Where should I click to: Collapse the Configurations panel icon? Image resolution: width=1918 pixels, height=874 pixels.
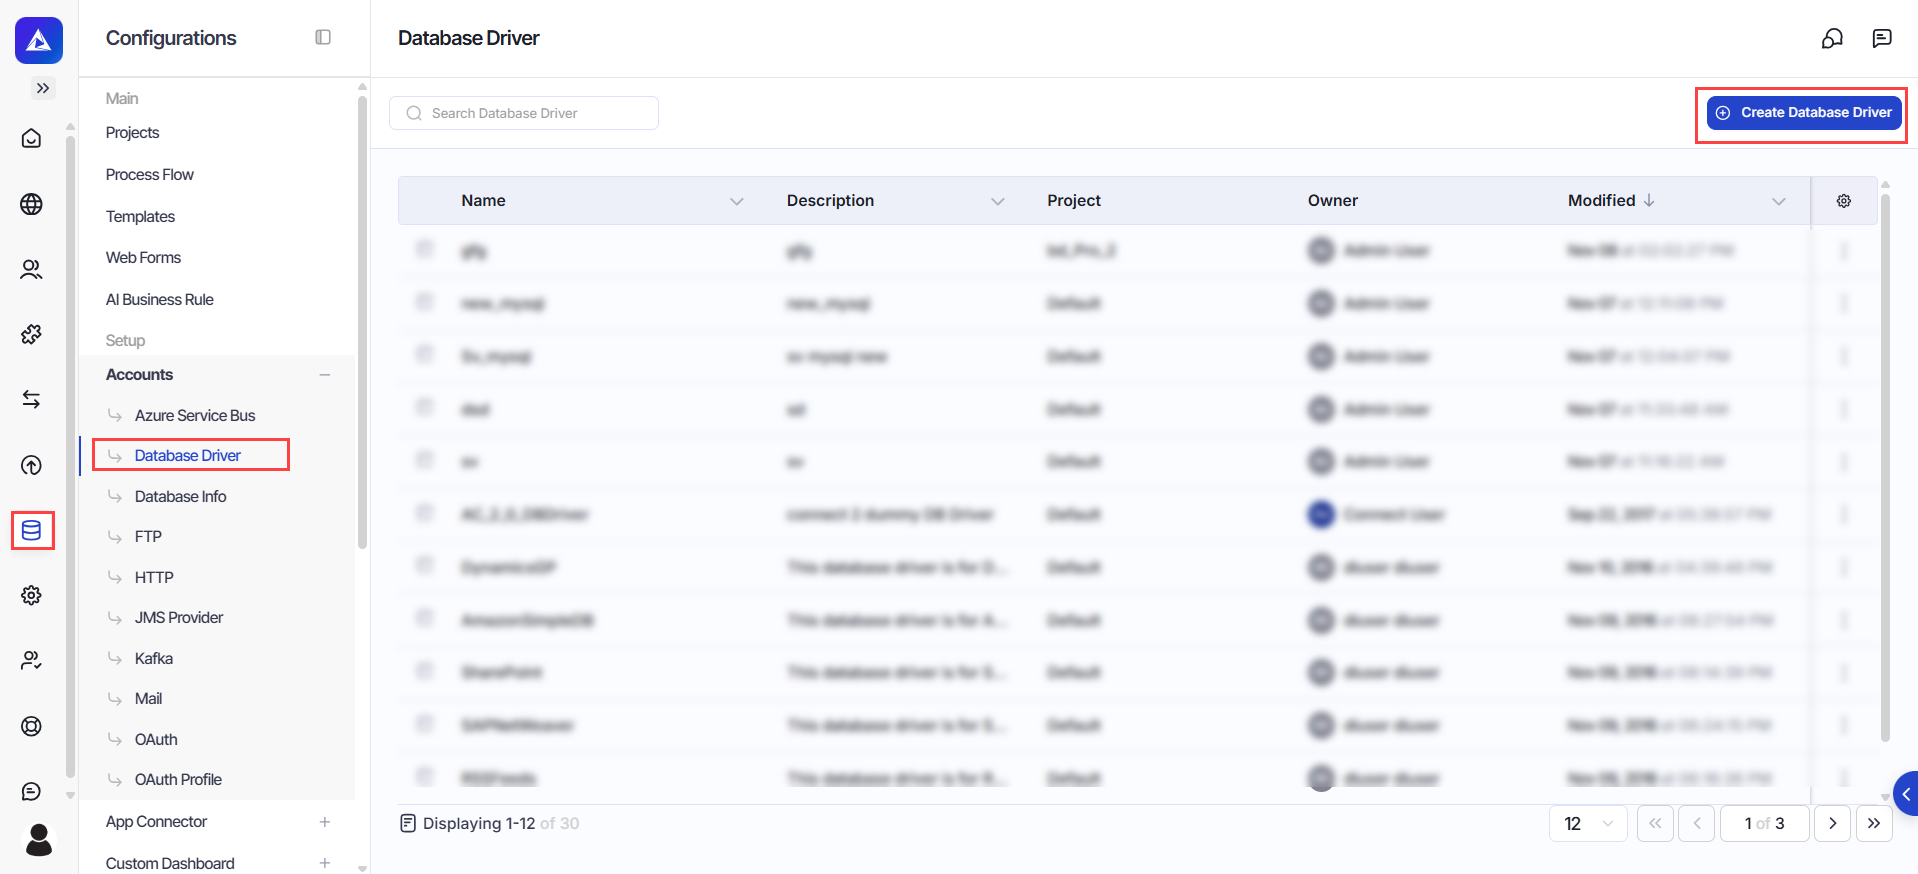323,37
